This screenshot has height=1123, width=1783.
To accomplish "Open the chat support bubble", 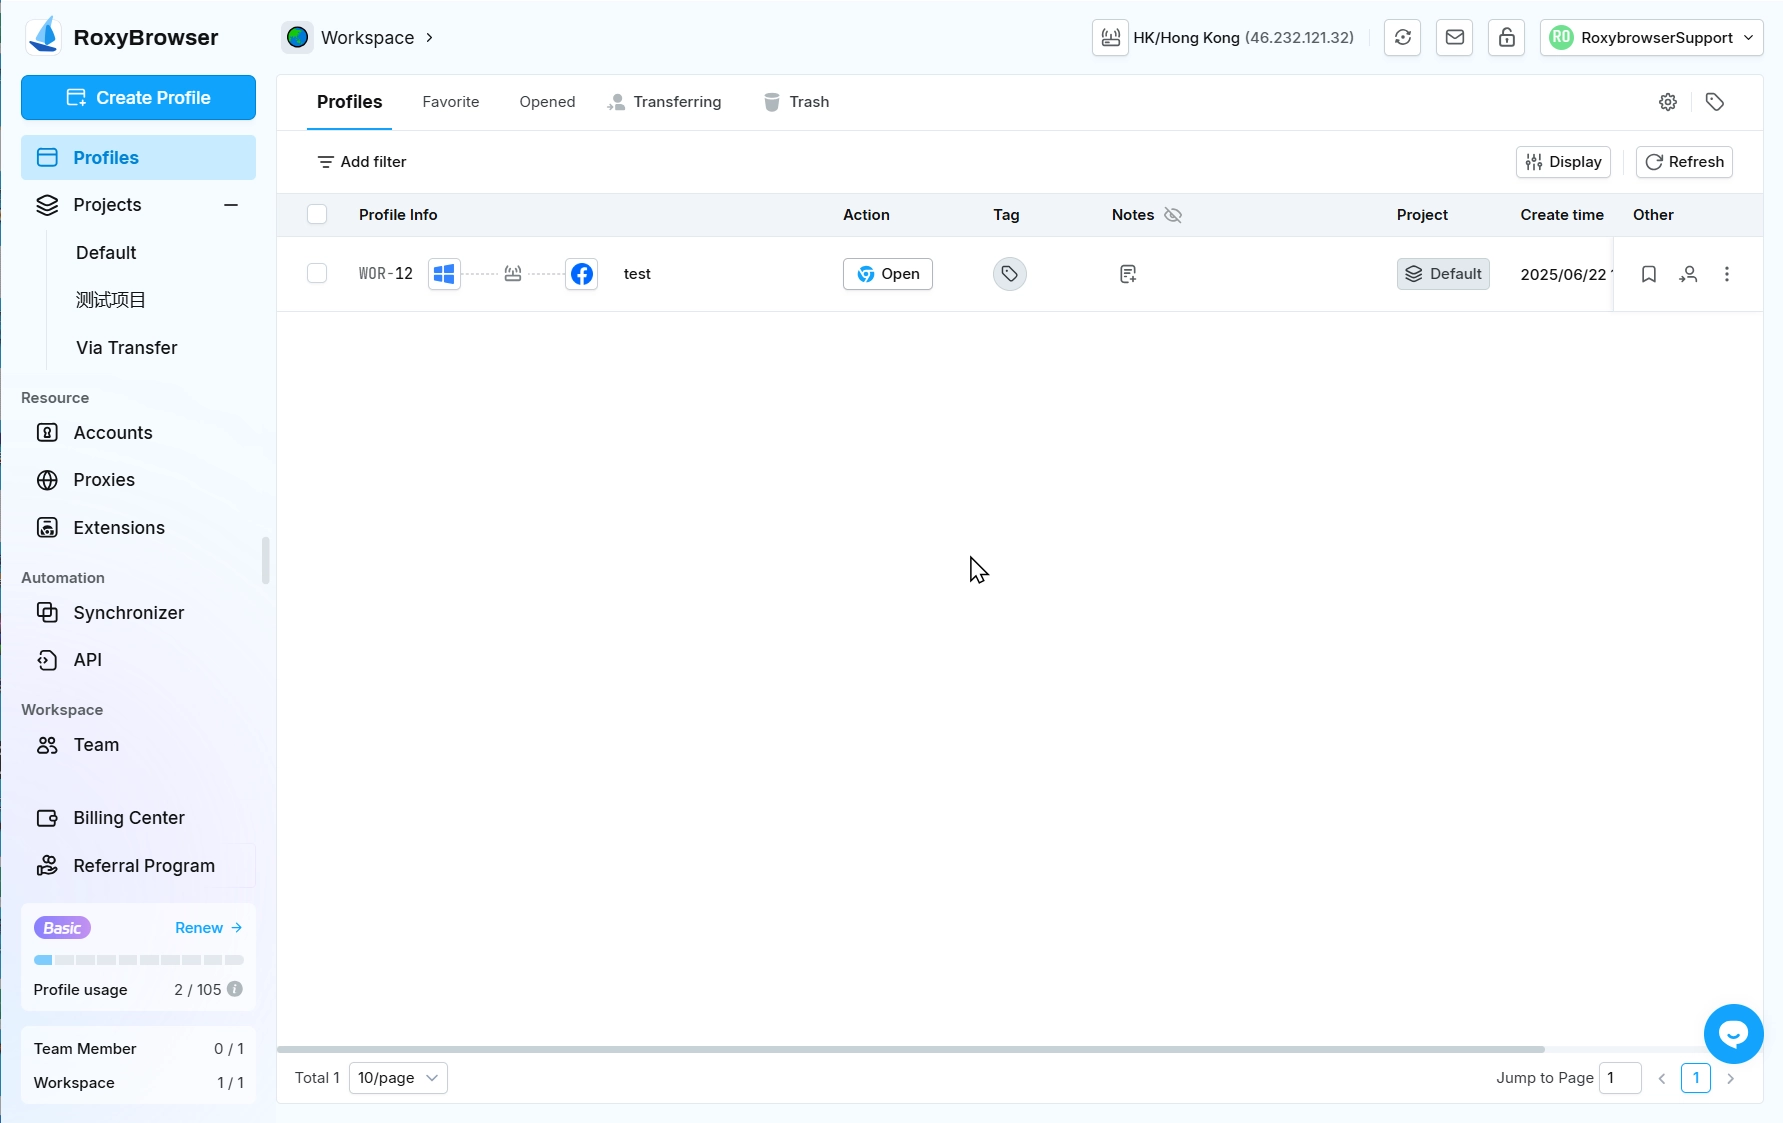I will pyautogui.click(x=1733, y=1034).
